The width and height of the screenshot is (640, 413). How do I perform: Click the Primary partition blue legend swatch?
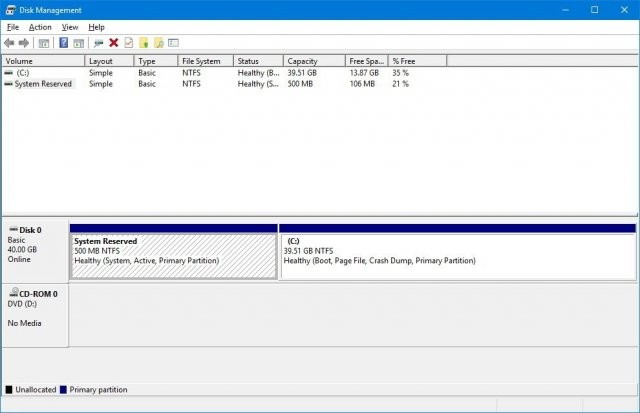[x=63, y=390]
